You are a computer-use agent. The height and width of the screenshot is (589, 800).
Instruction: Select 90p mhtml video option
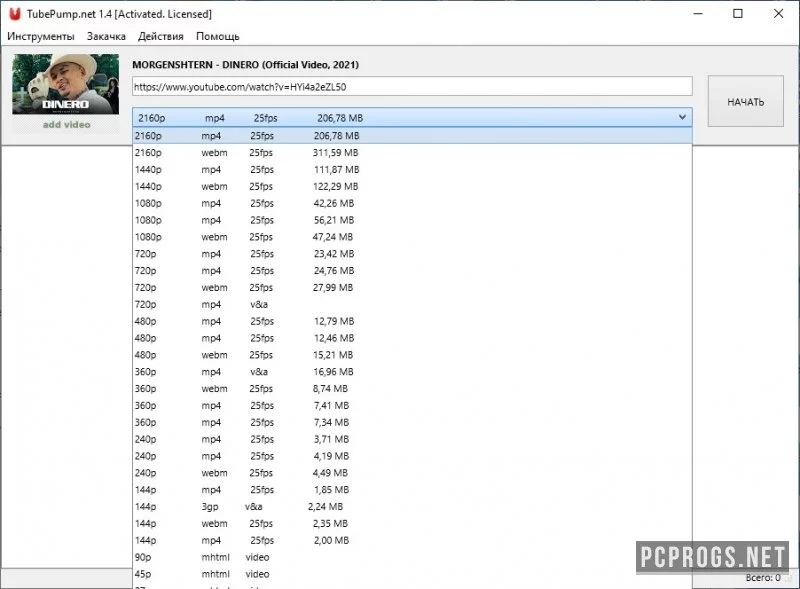412,557
